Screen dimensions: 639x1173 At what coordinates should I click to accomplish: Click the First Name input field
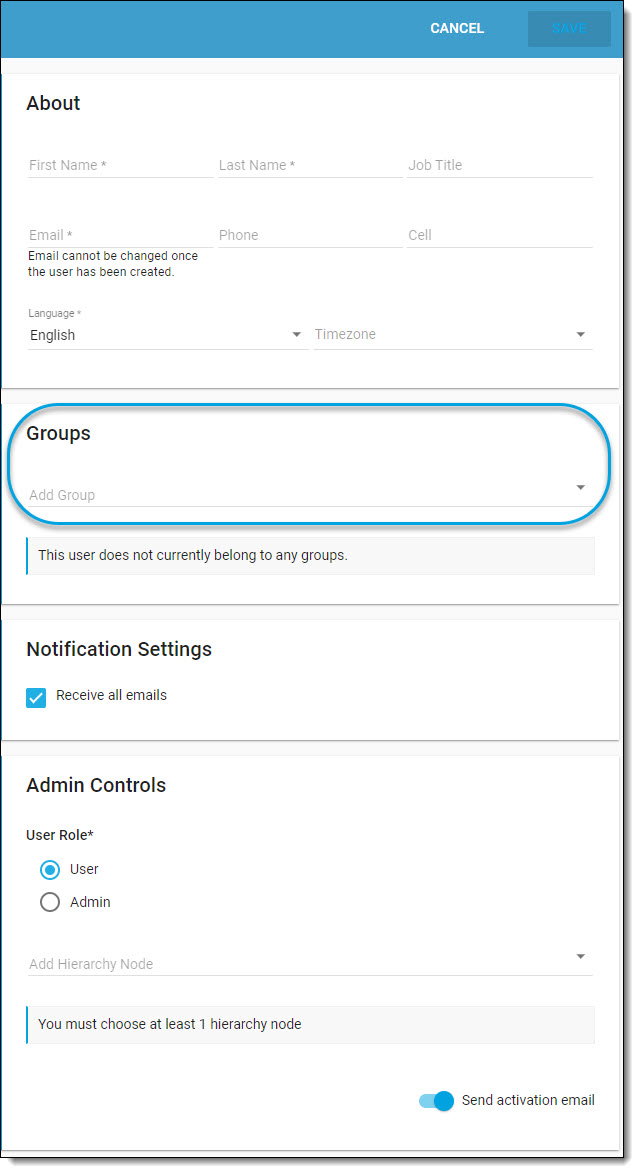(120, 165)
